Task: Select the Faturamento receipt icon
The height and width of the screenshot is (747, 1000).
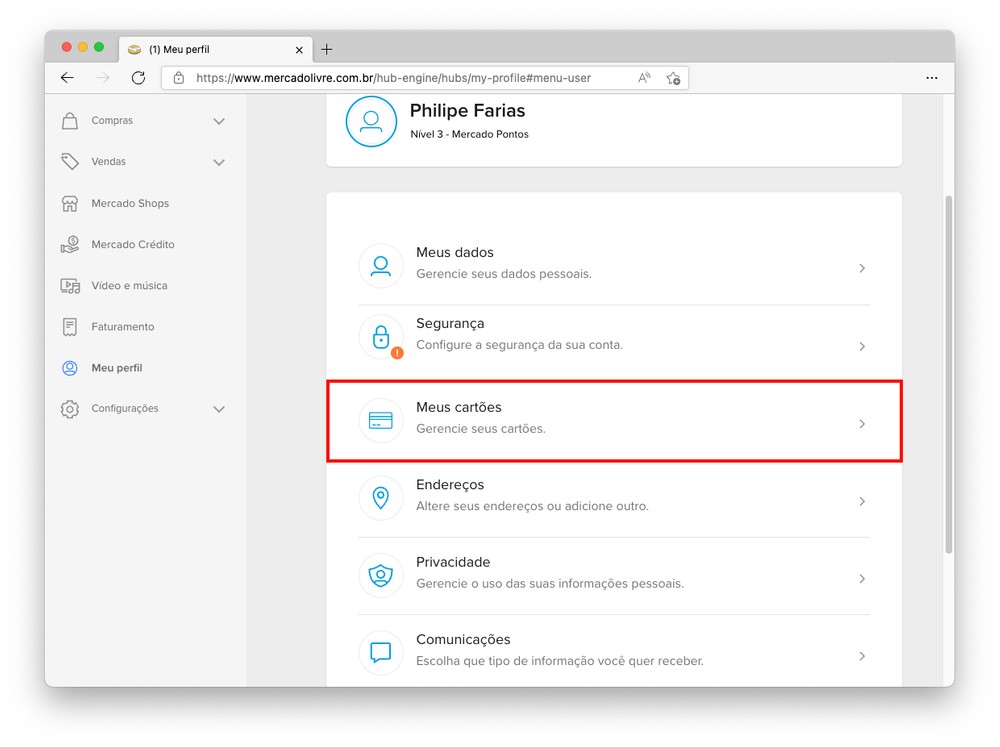Action: tap(69, 327)
